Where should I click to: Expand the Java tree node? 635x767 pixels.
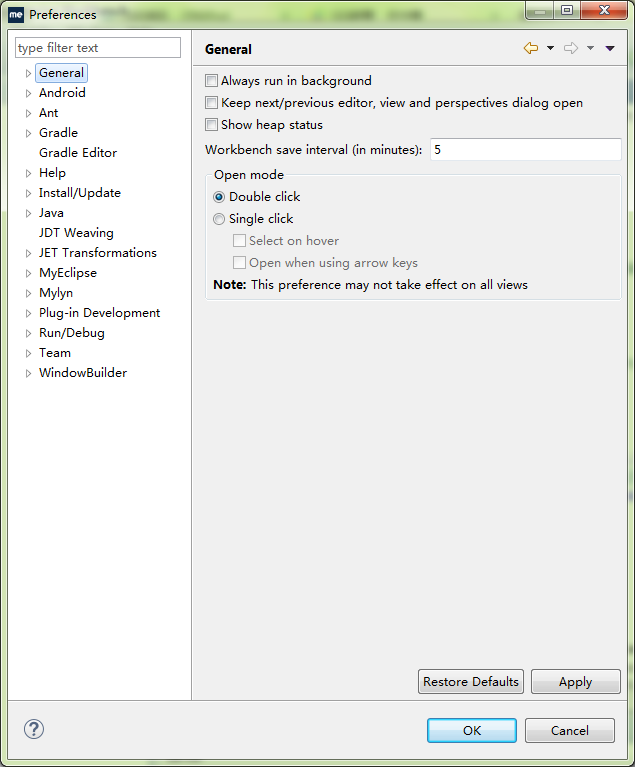(28, 213)
